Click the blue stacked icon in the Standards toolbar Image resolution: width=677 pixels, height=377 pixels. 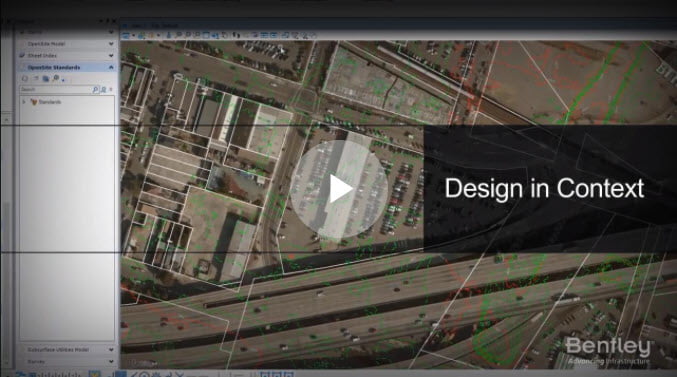pos(46,79)
